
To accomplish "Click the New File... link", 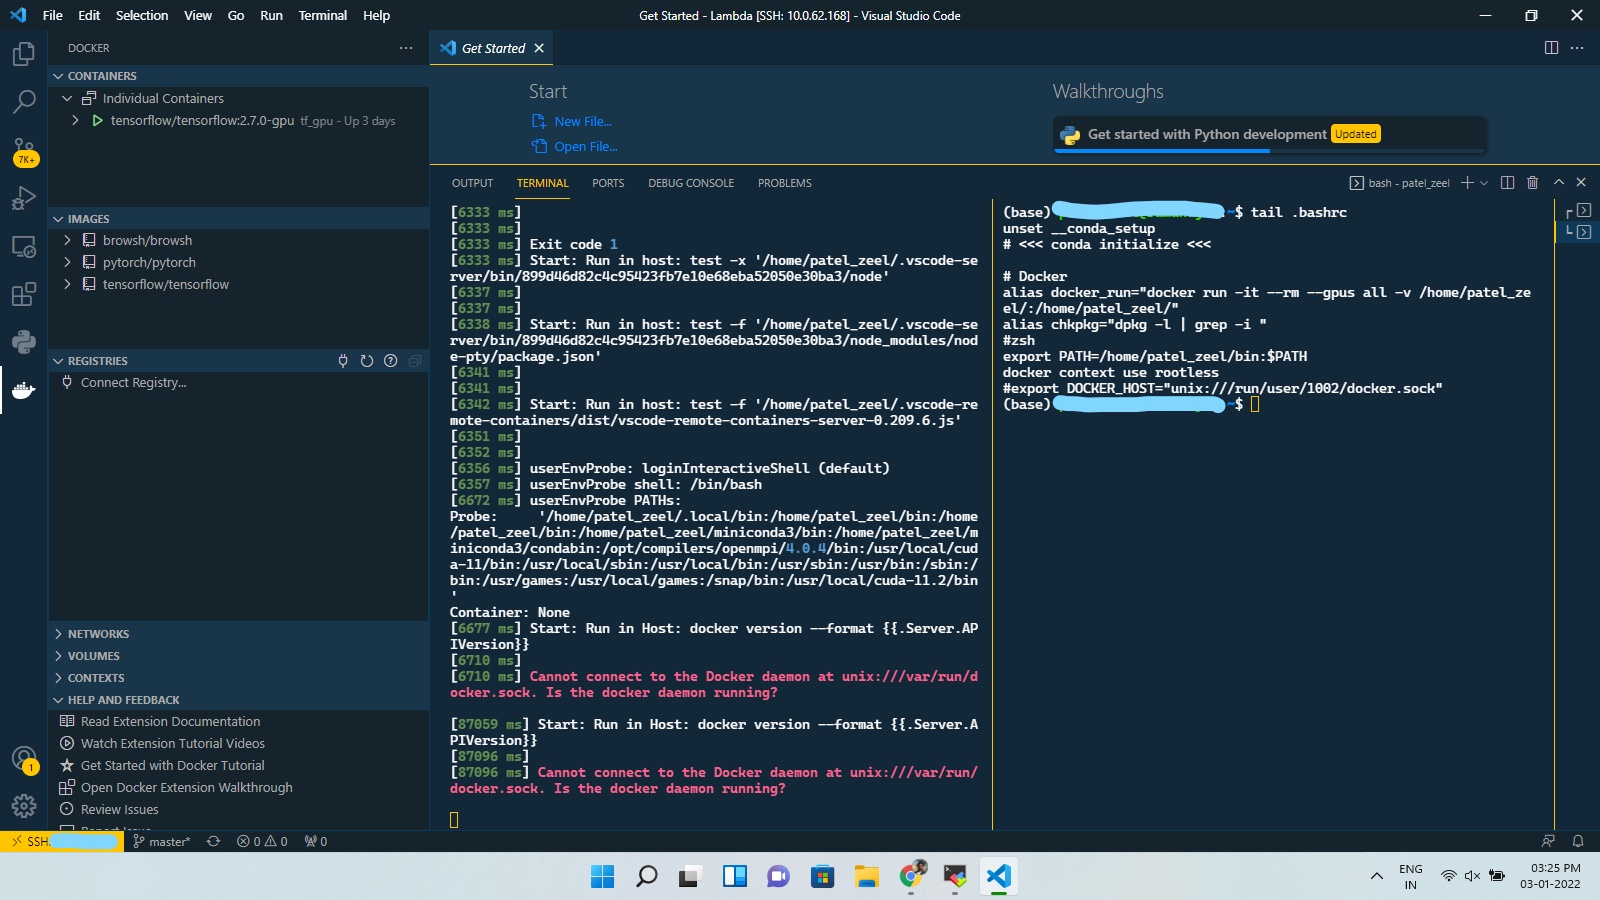I will (x=581, y=120).
